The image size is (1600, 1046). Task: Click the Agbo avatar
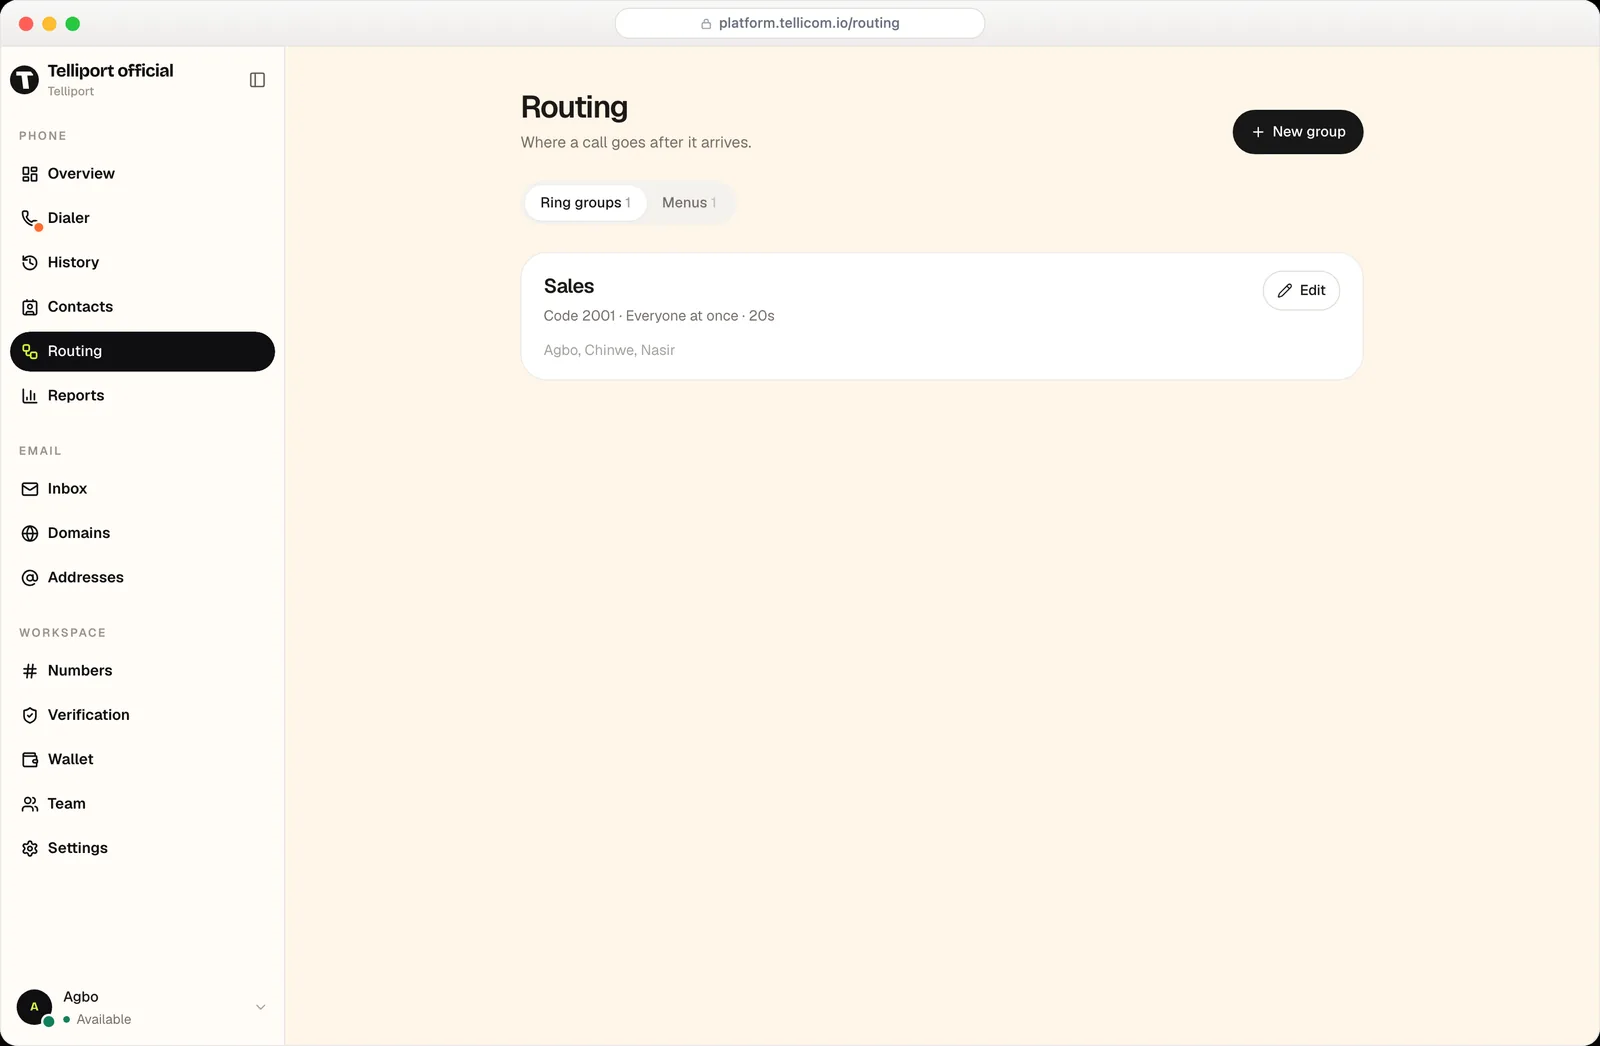click(x=34, y=1007)
